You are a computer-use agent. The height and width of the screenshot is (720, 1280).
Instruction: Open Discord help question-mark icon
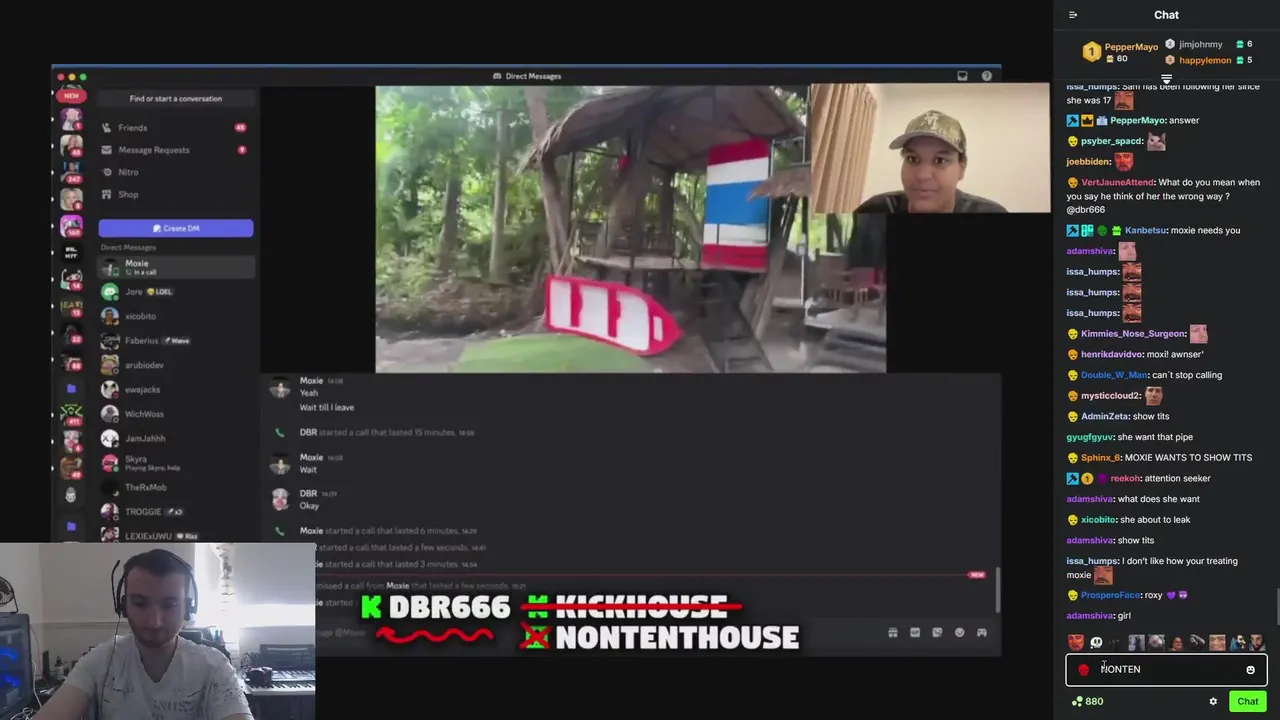pos(986,76)
